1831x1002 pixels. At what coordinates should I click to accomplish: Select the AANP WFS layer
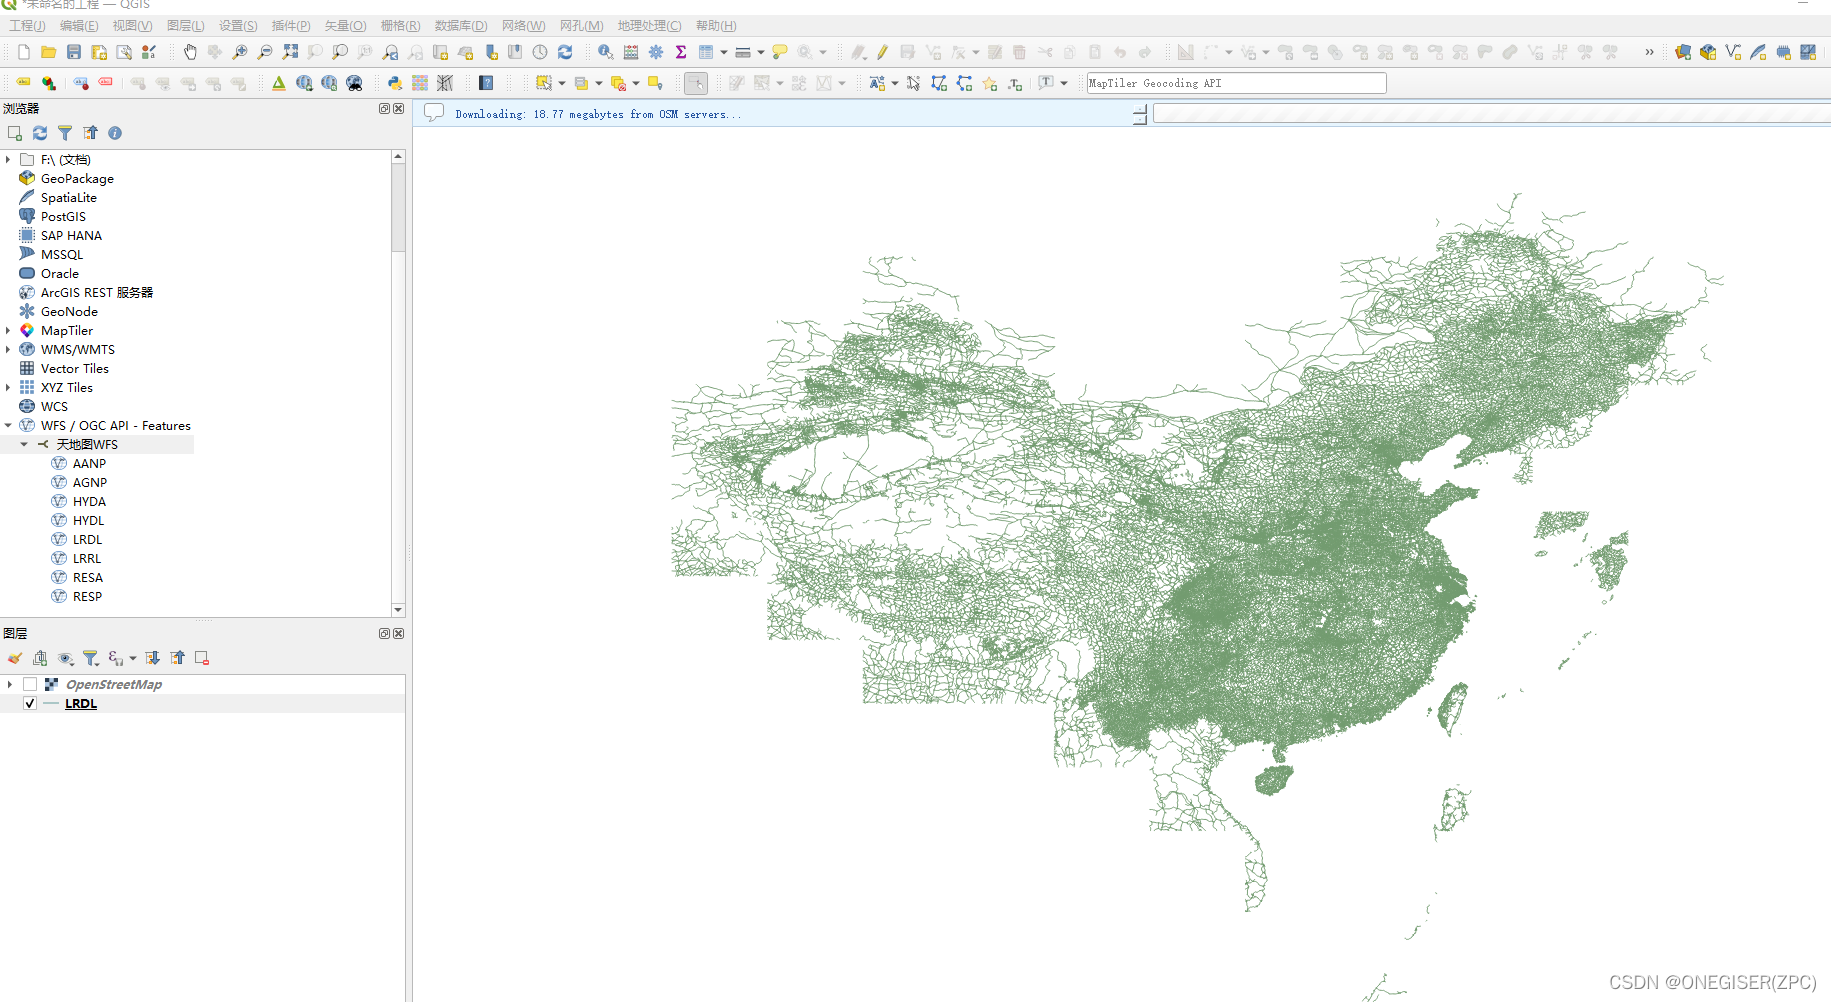click(x=89, y=464)
